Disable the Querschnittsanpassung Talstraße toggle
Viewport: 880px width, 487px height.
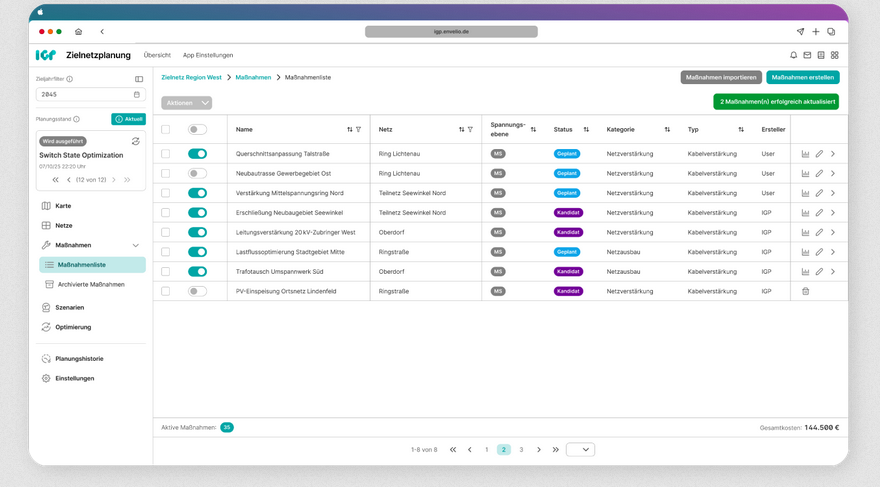point(197,154)
